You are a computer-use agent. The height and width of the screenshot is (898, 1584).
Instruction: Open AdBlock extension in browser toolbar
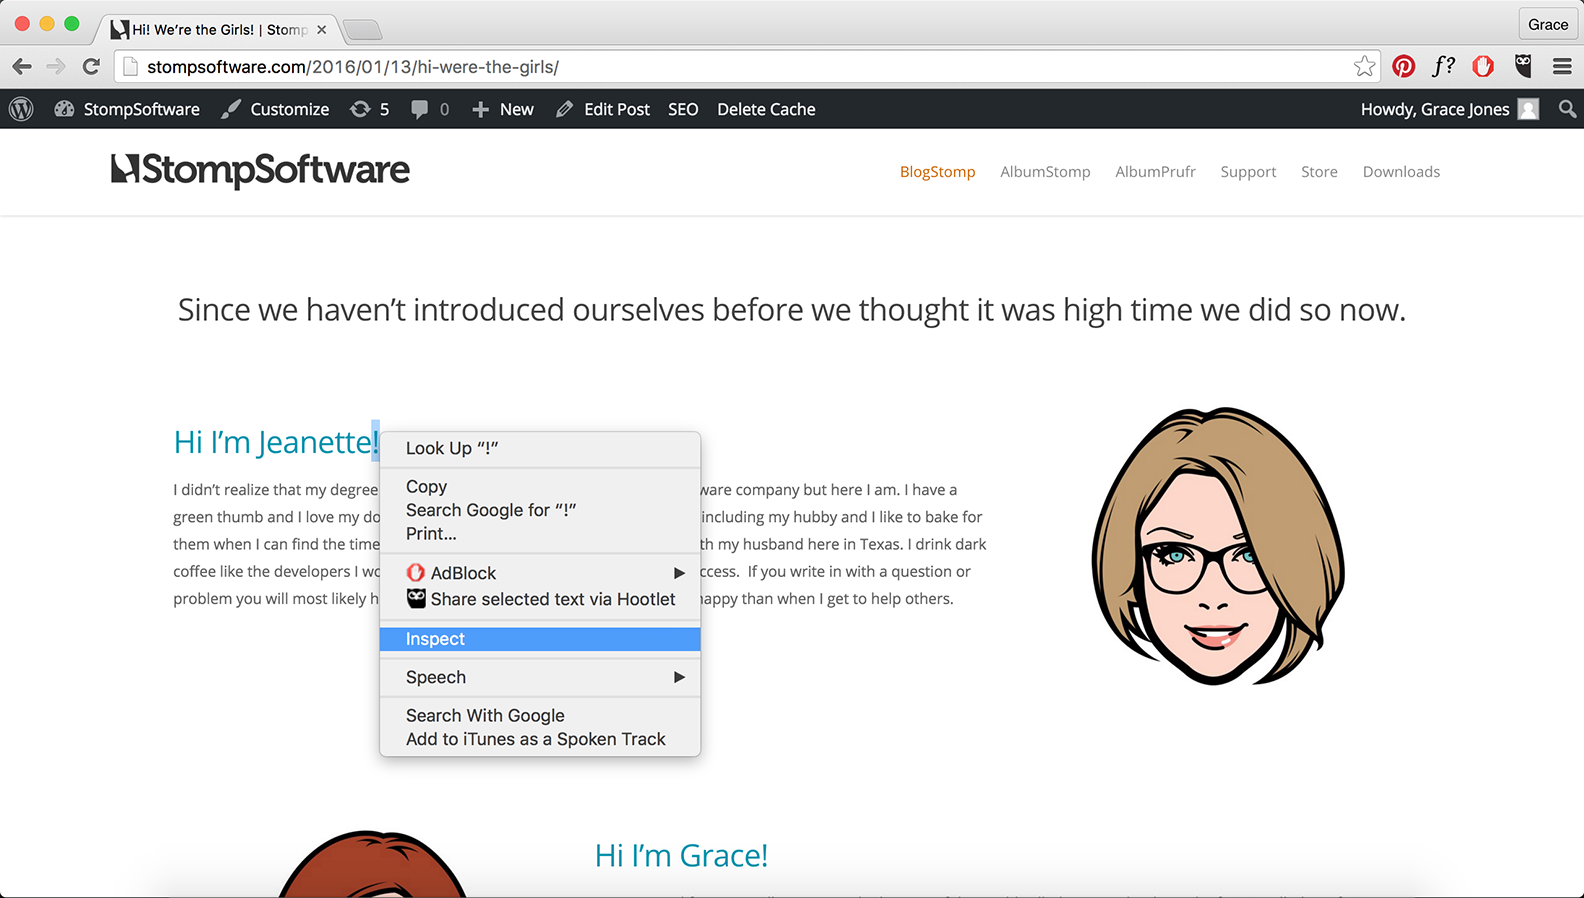pos(1483,67)
